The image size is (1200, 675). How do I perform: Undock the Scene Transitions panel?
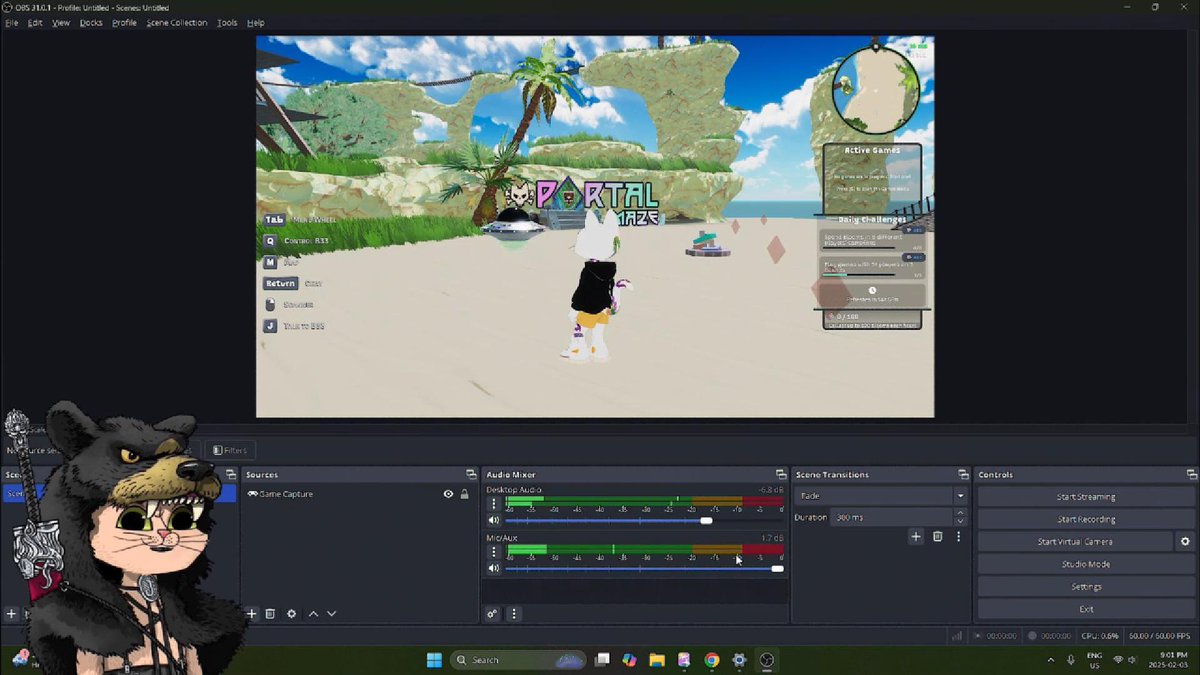pos(963,475)
